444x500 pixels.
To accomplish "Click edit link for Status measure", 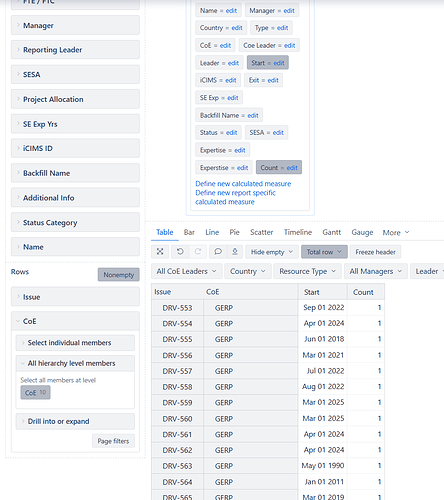I will tap(232, 133).
